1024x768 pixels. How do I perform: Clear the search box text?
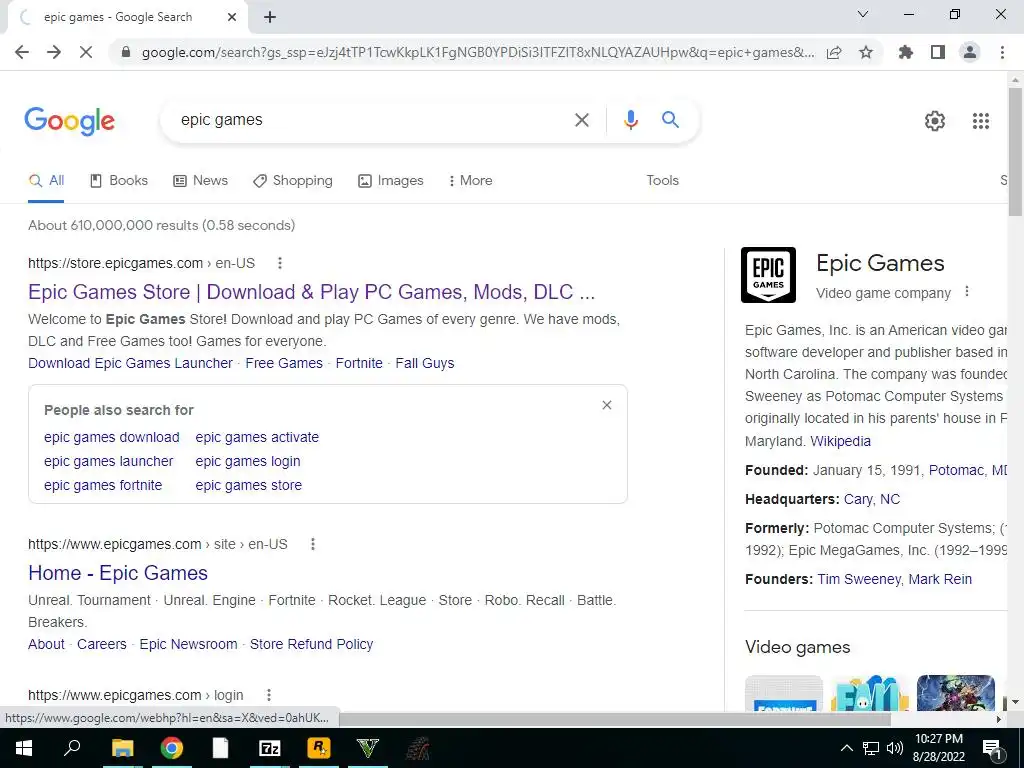pos(582,120)
